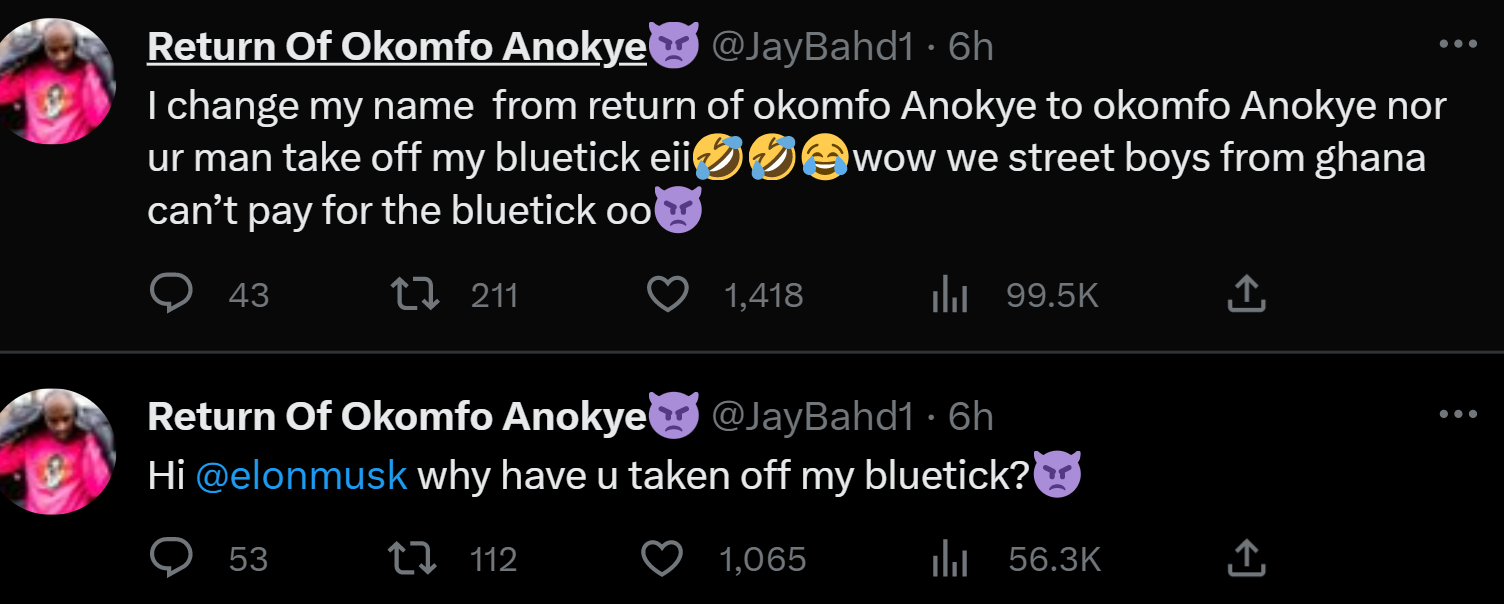View analytics for the first tweet
Viewport: 1504px width, 604px height.
click(x=948, y=293)
